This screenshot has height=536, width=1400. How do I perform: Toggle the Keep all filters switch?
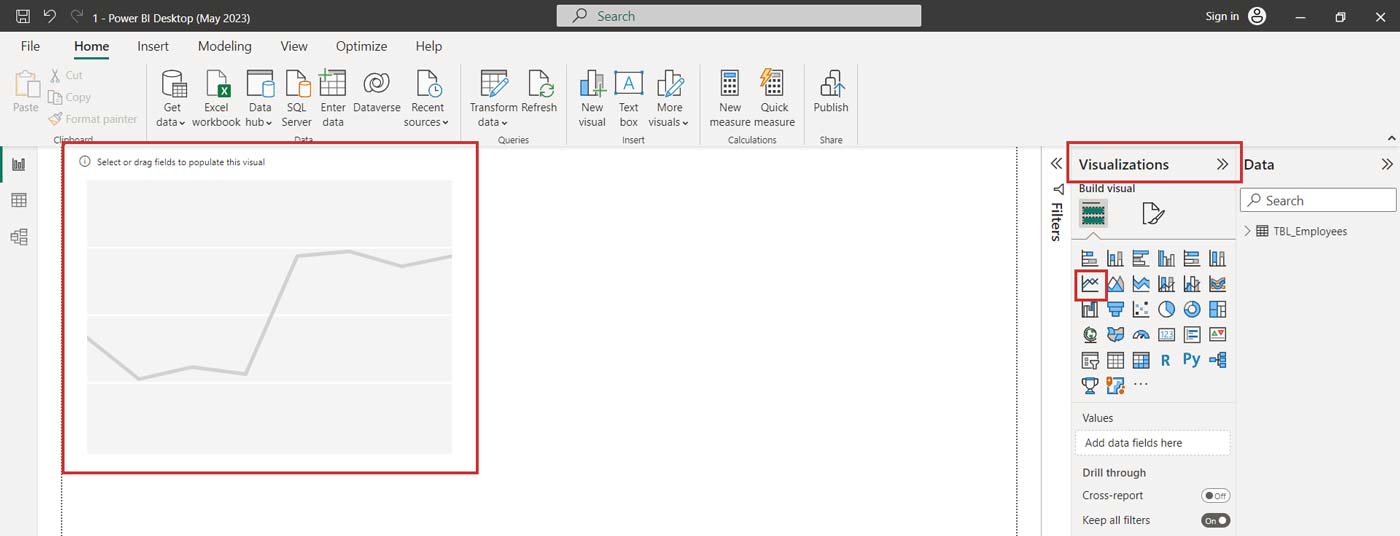(1215, 521)
